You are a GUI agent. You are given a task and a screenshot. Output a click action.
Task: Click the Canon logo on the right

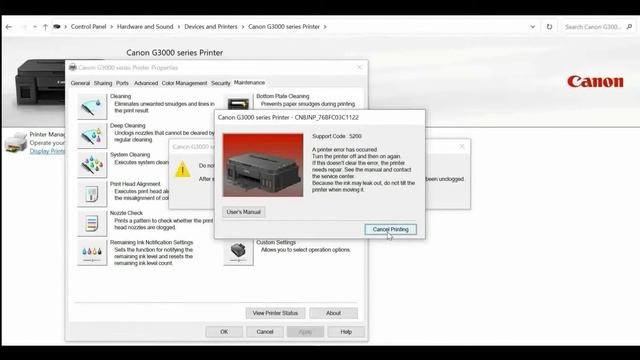pyautogui.click(x=595, y=82)
